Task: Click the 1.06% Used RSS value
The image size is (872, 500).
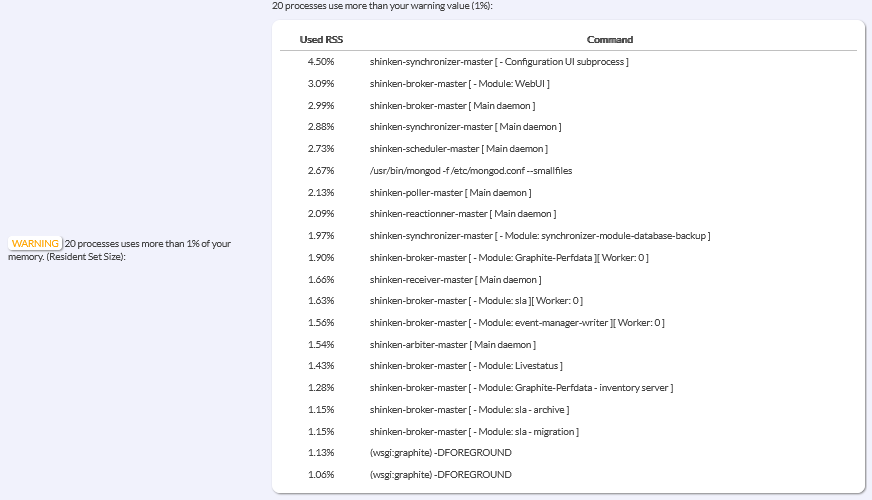Action: coord(320,475)
